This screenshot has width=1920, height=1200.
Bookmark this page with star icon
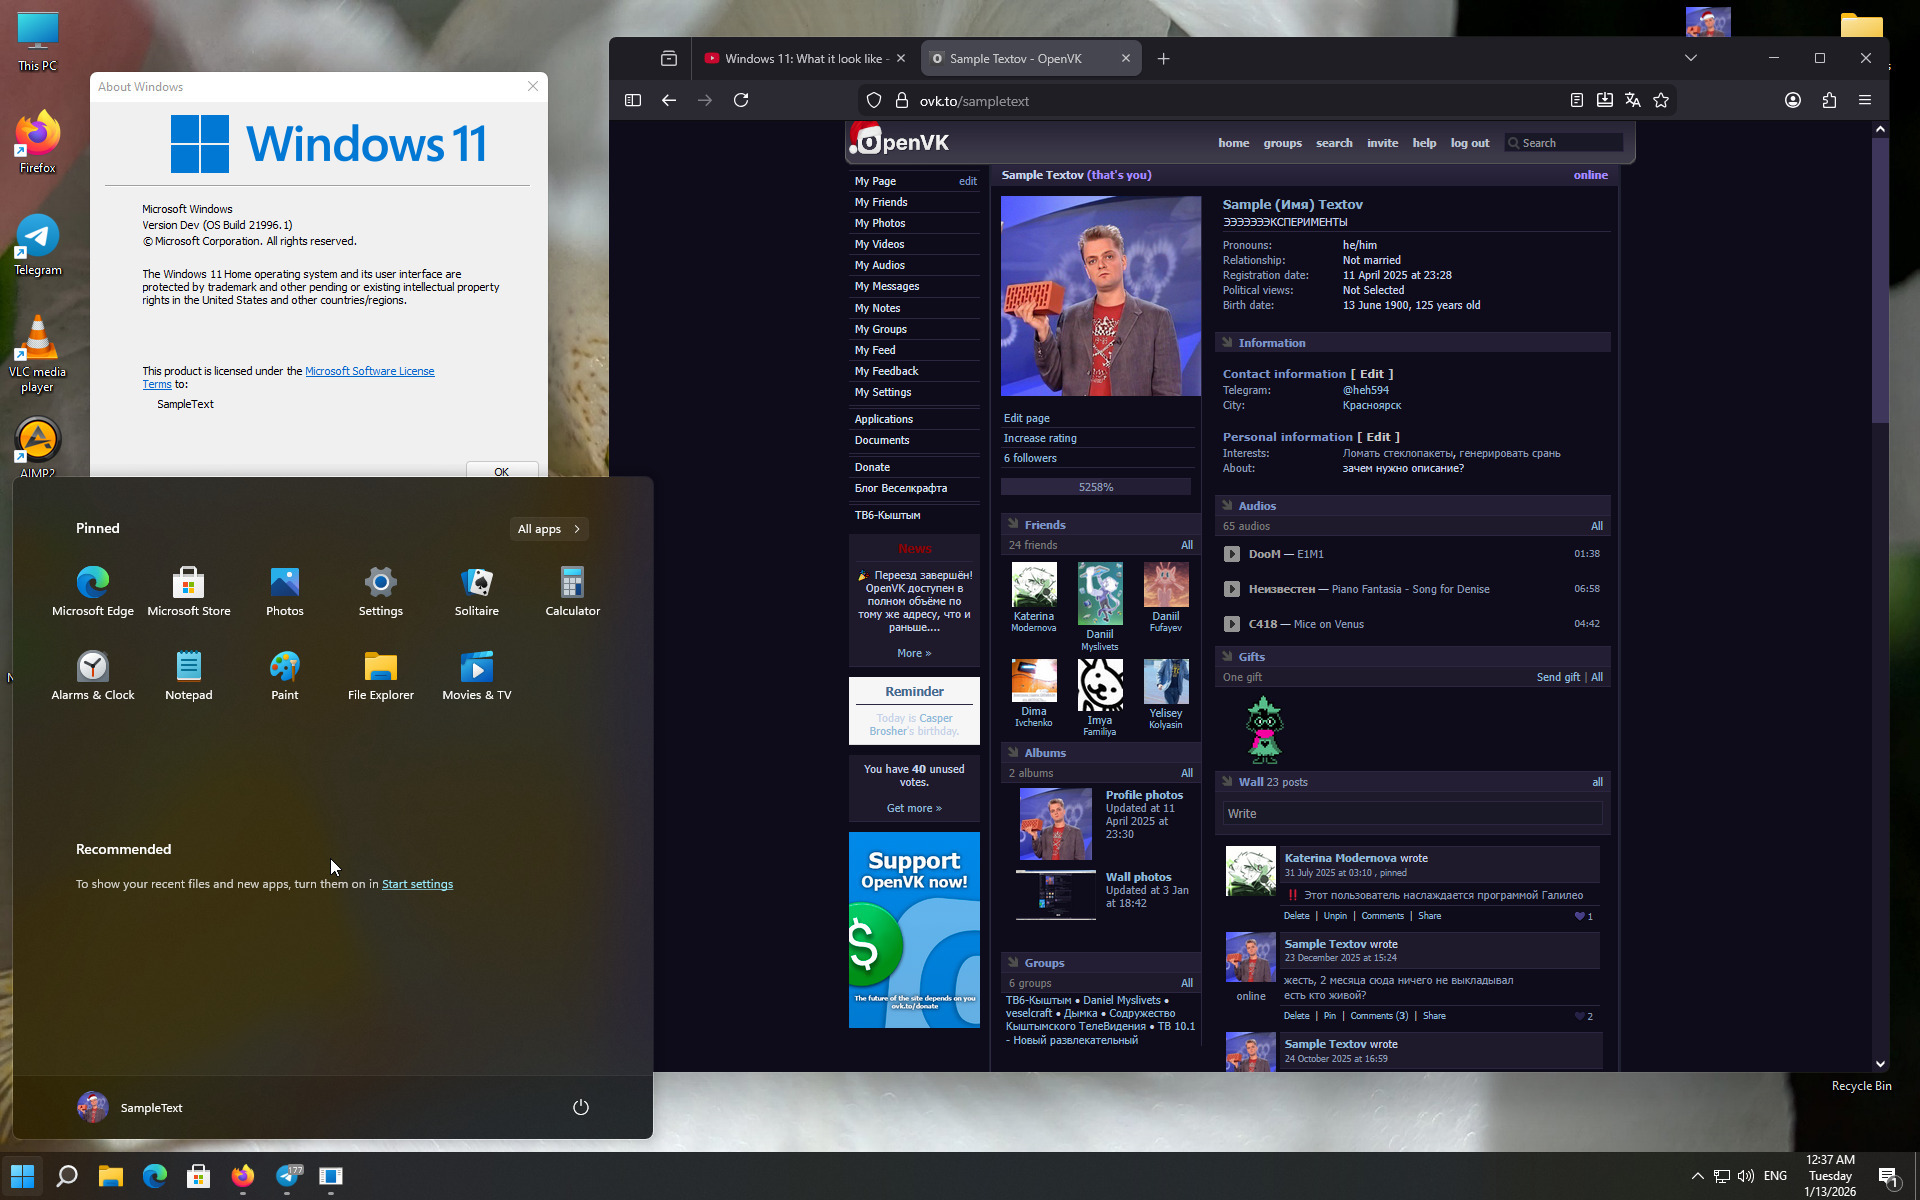coord(1661,100)
